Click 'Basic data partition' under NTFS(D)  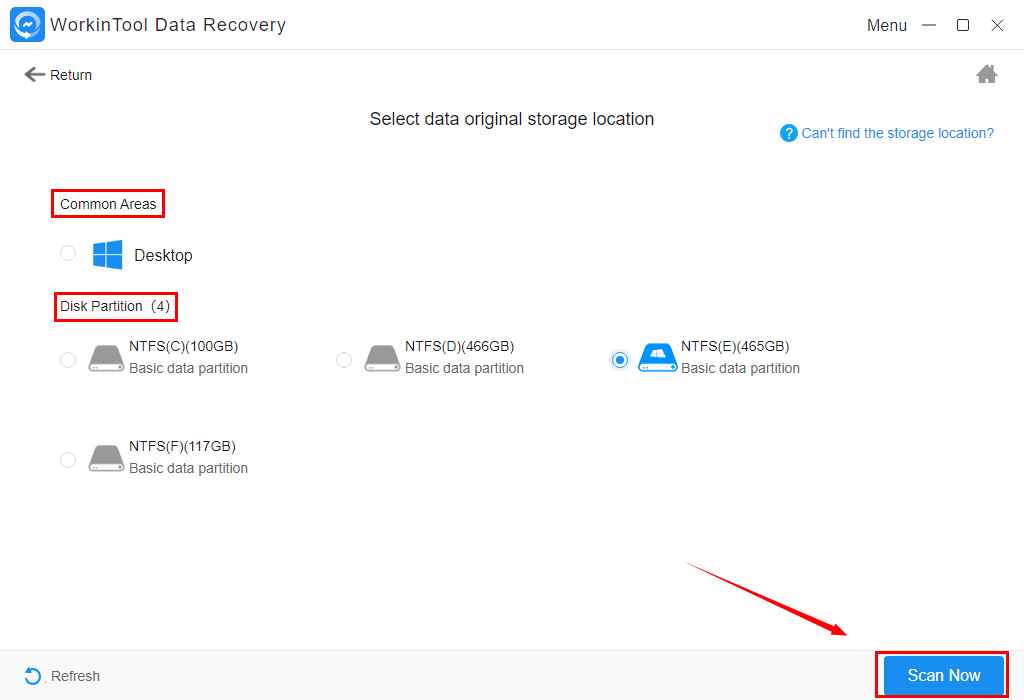[x=464, y=368]
